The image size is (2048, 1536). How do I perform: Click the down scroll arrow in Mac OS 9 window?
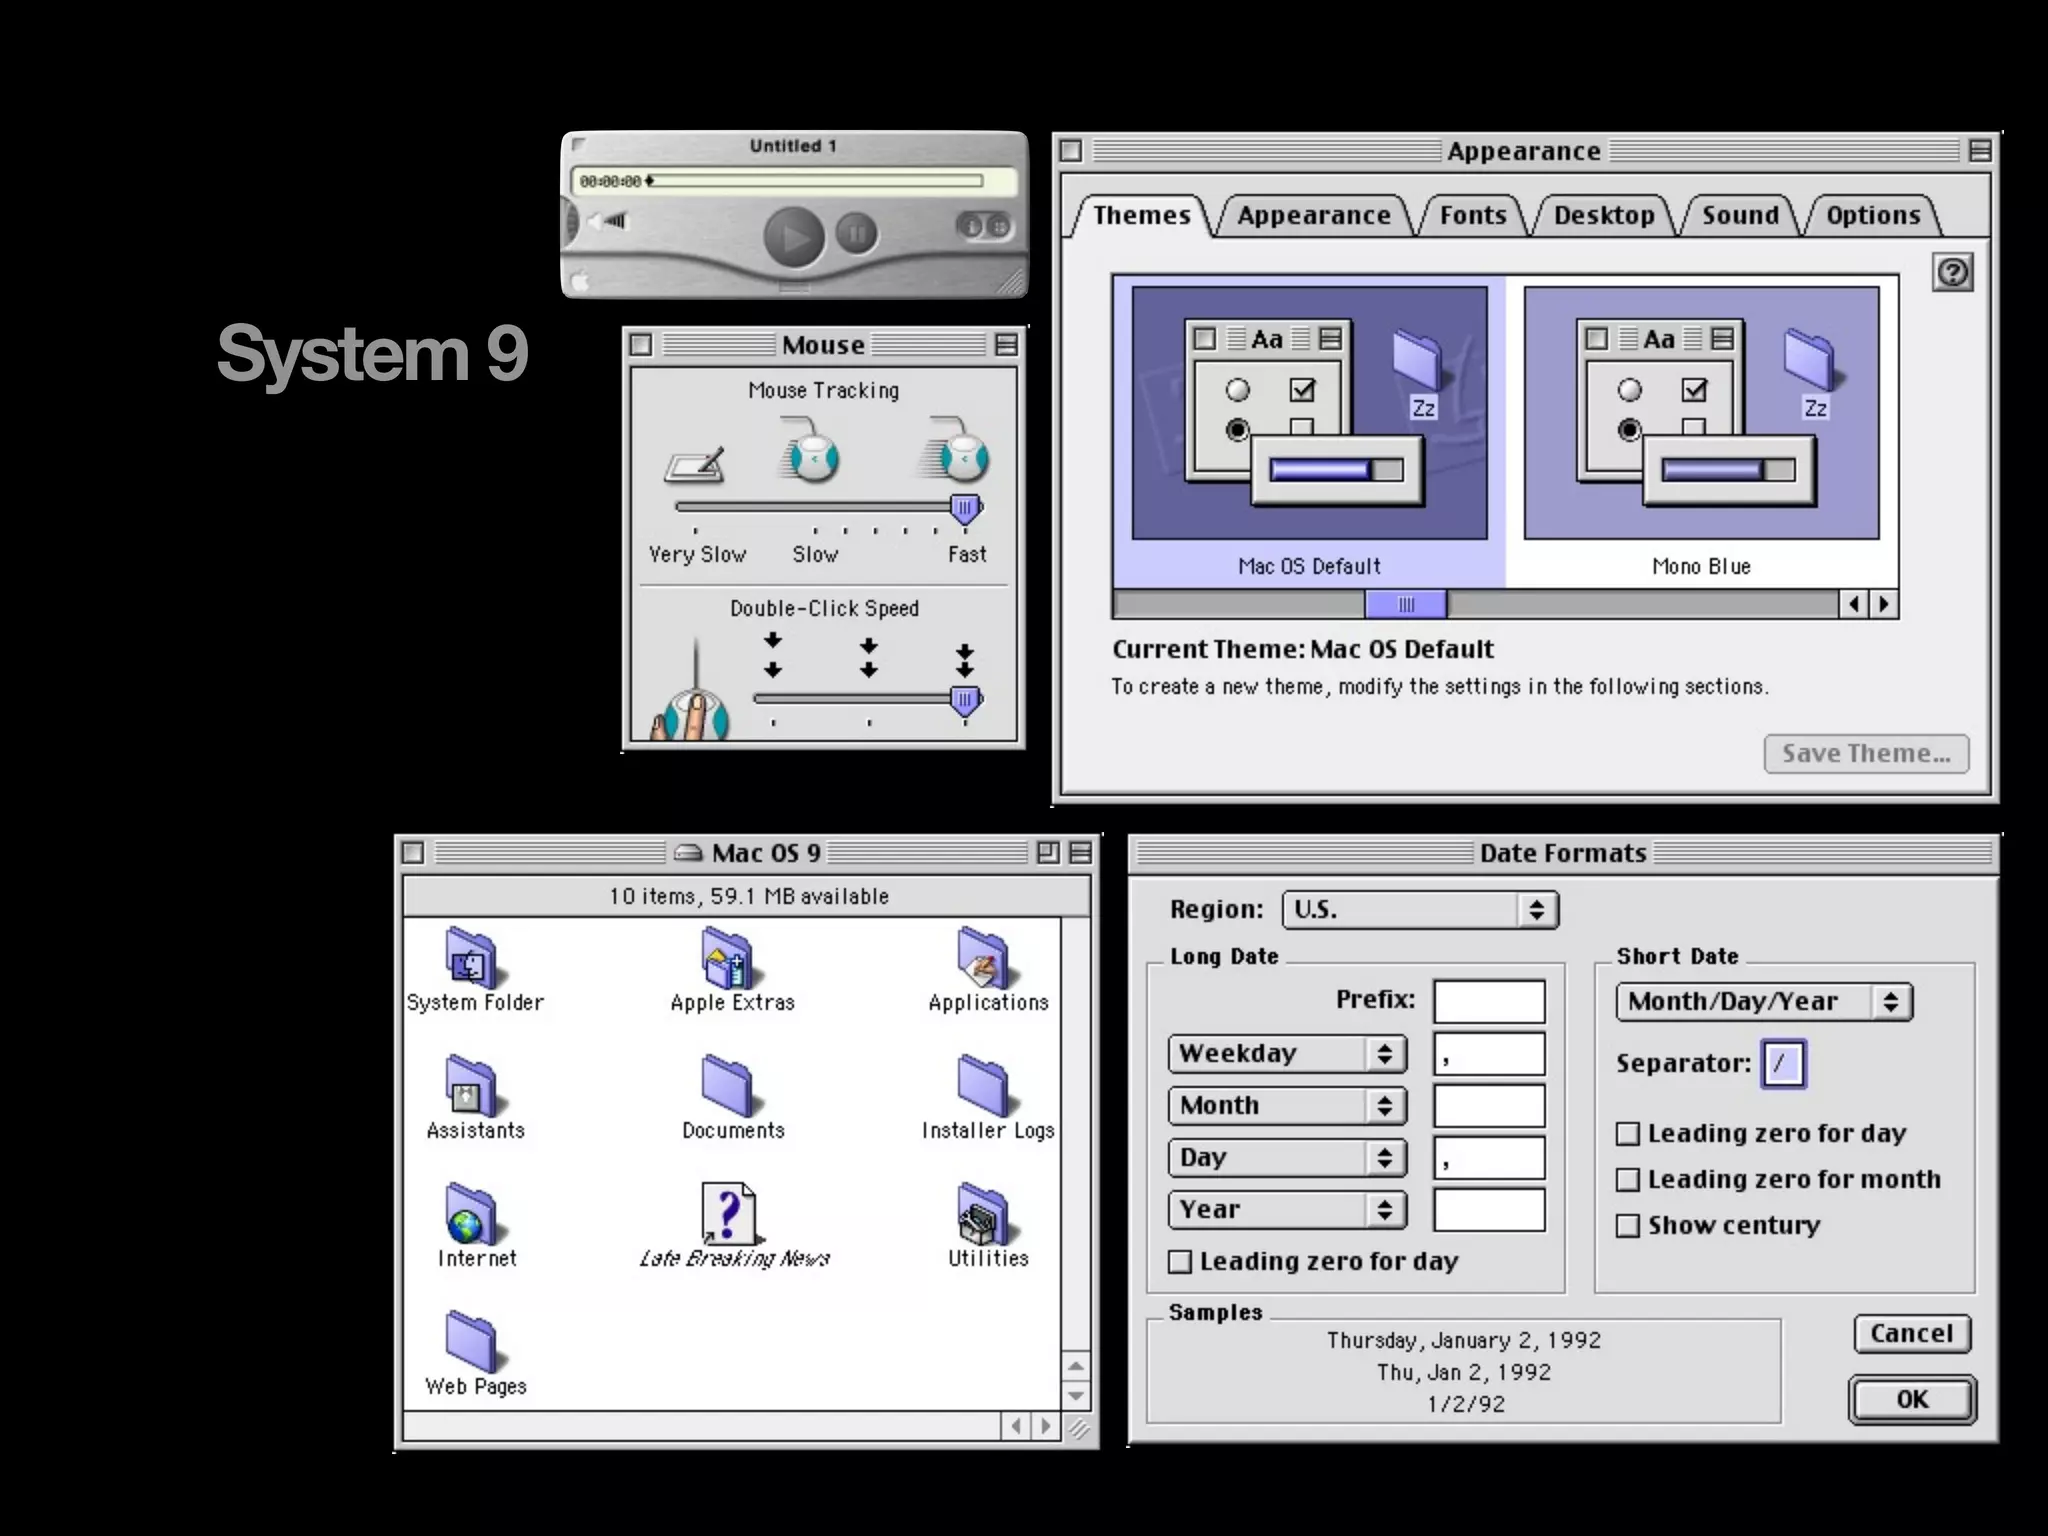[1076, 1396]
